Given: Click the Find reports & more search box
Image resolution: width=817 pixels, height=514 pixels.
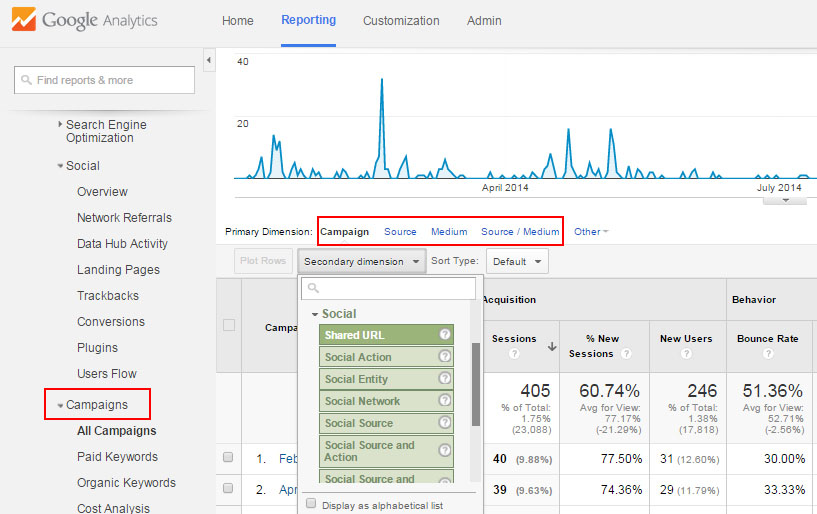Looking at the screenshot, I should pos(105,80).
